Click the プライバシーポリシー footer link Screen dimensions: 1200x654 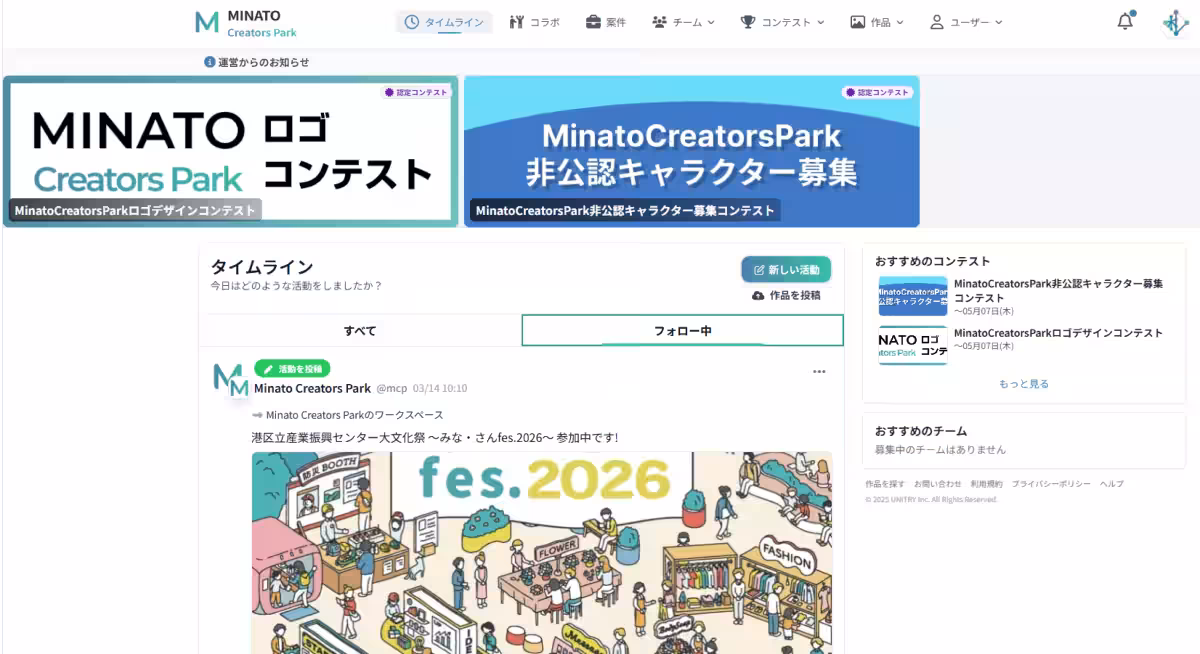click(x=1050, y=483)
